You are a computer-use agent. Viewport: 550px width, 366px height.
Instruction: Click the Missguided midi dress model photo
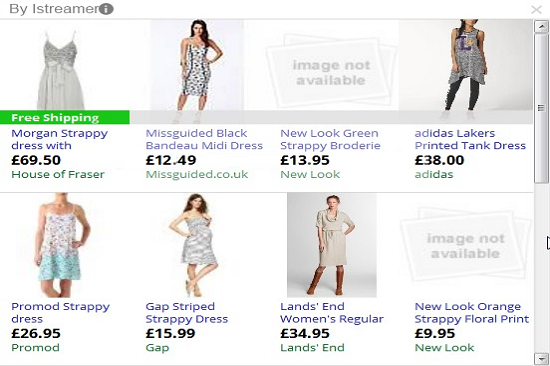(197, 65)
